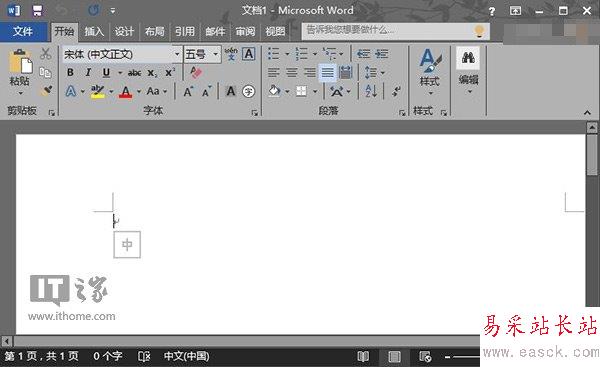This screenshot has height=367, width=600.
Task: Click the lightbulb in Tell Me box
Action: 479,31
